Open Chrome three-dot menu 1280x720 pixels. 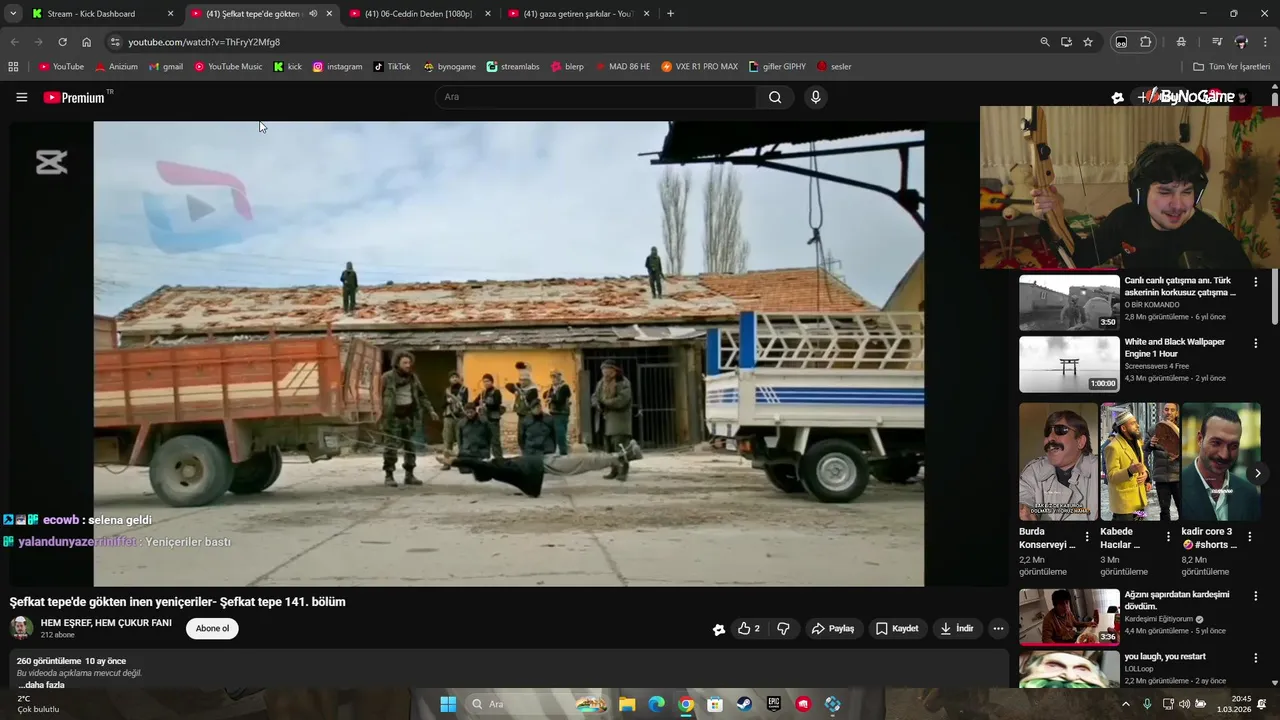1264,42
